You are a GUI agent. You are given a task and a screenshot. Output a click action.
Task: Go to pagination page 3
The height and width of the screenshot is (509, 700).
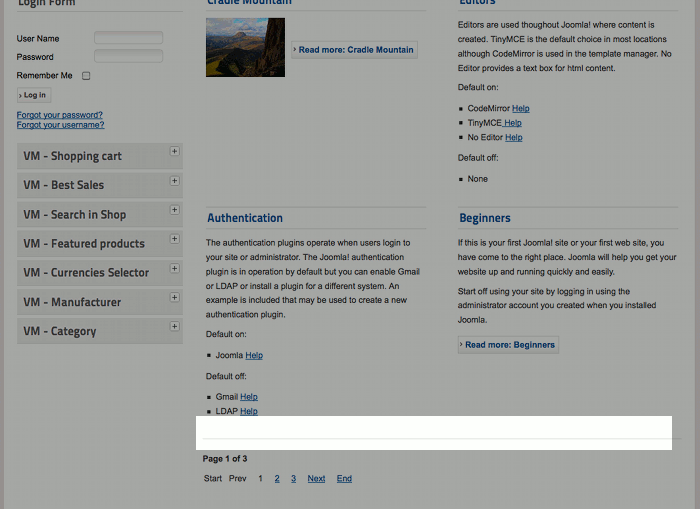pos(293,479)
